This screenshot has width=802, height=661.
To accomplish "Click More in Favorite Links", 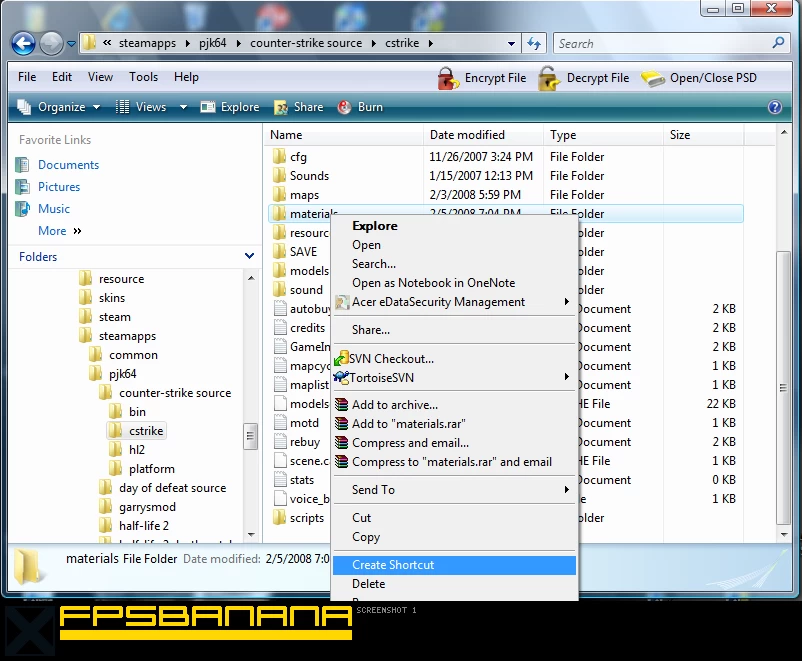I will [x=52, y=231].
